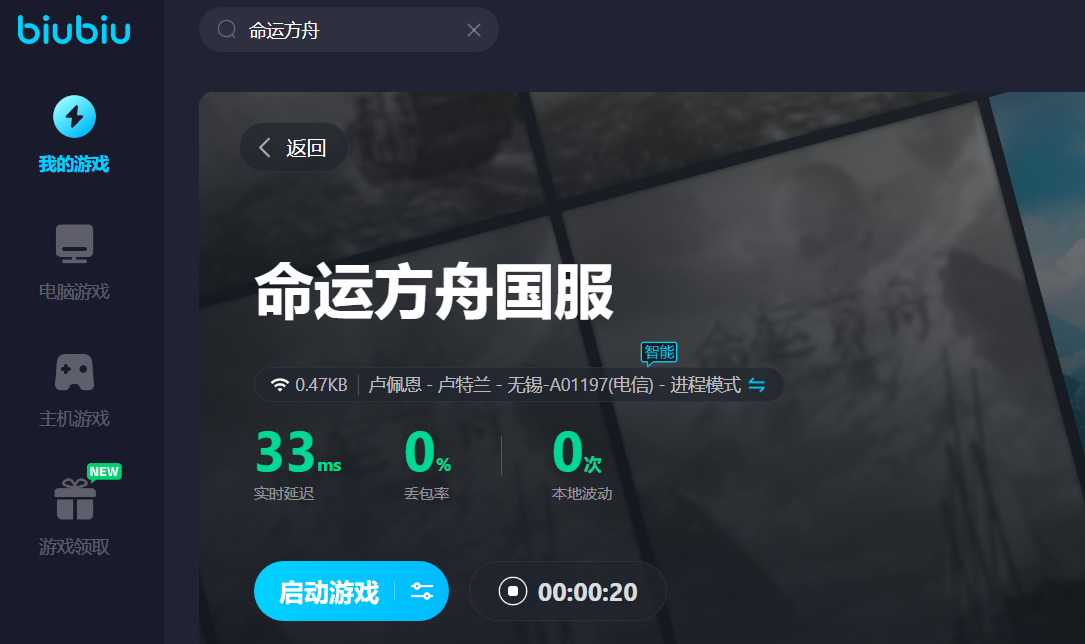Go back with the 返回 button

pyautogui.click(x=293, y=147)
